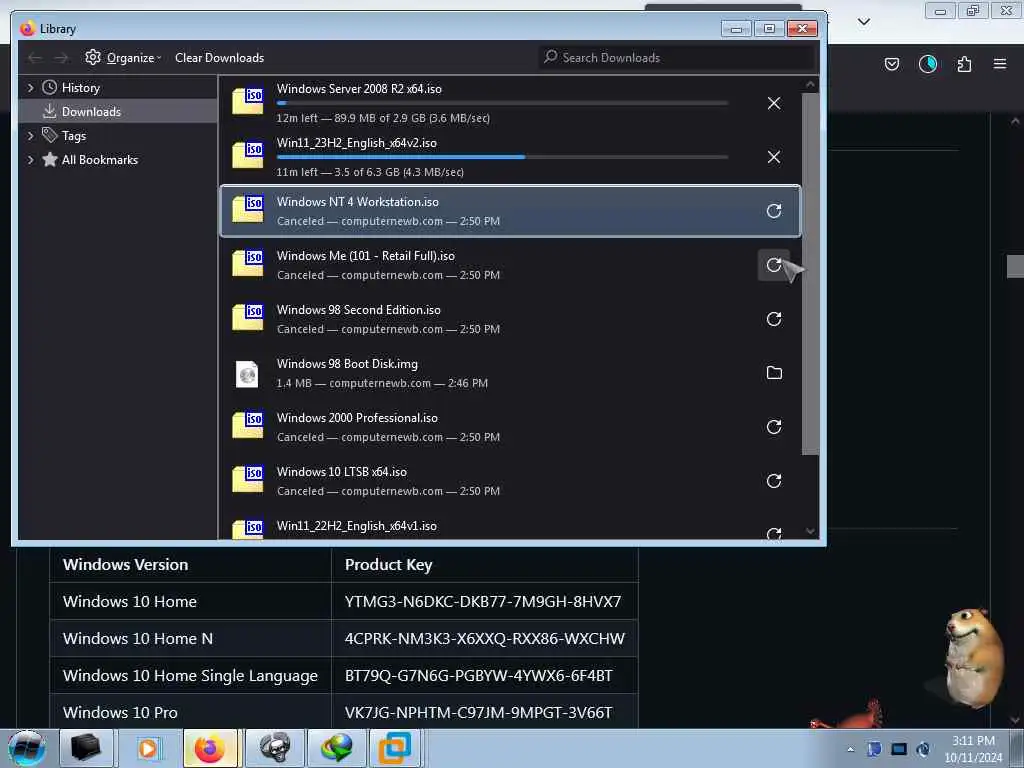Expand the History tree node
1024x768 pixels.
coord(30,88)
